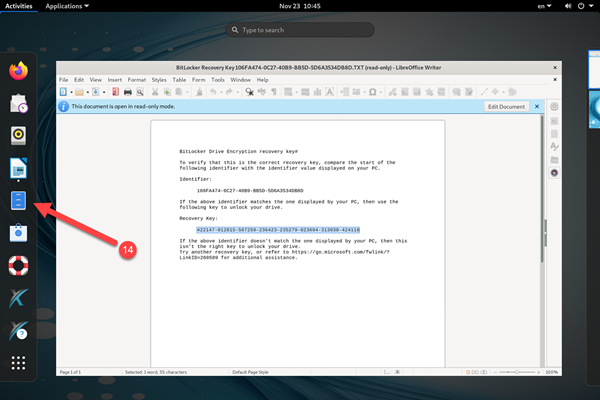The height and width of the screenshot is (400, 600).
Task: Open the View menu
Action: (96, 80)
